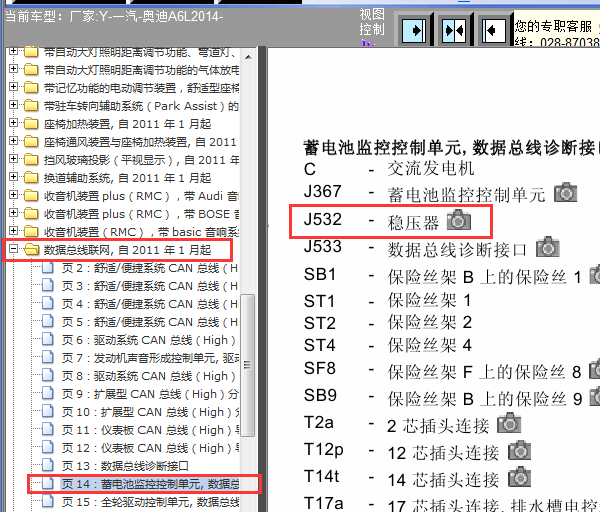Expand the 带记忆功能的电动调节装置 folder
The height and width of the screenshot is (512, 600).
pyautogui.click(x=13, y=87)
